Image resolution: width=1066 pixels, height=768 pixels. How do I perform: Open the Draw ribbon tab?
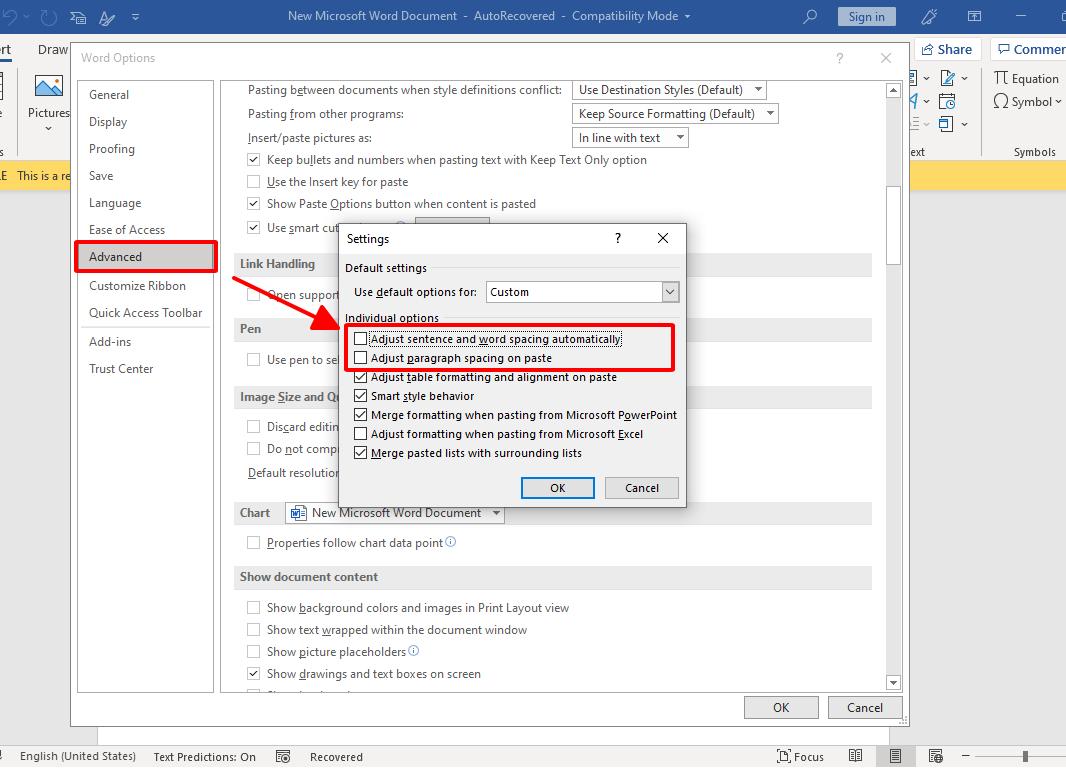click(x=53, y=50)
